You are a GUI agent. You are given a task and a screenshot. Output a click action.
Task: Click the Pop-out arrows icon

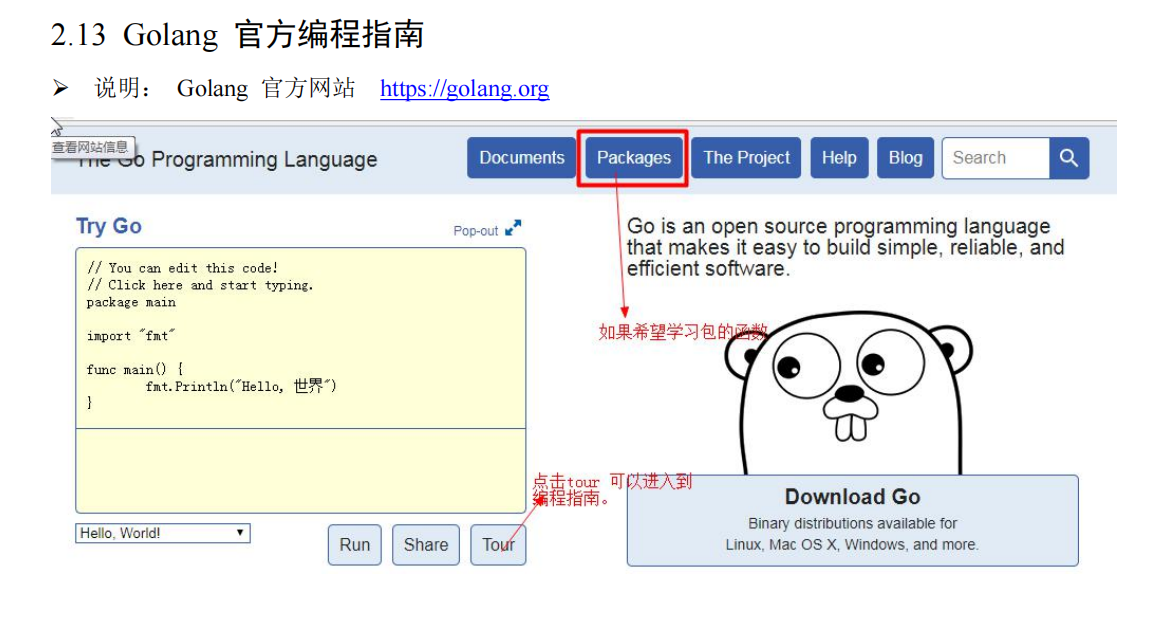point(513,228)
